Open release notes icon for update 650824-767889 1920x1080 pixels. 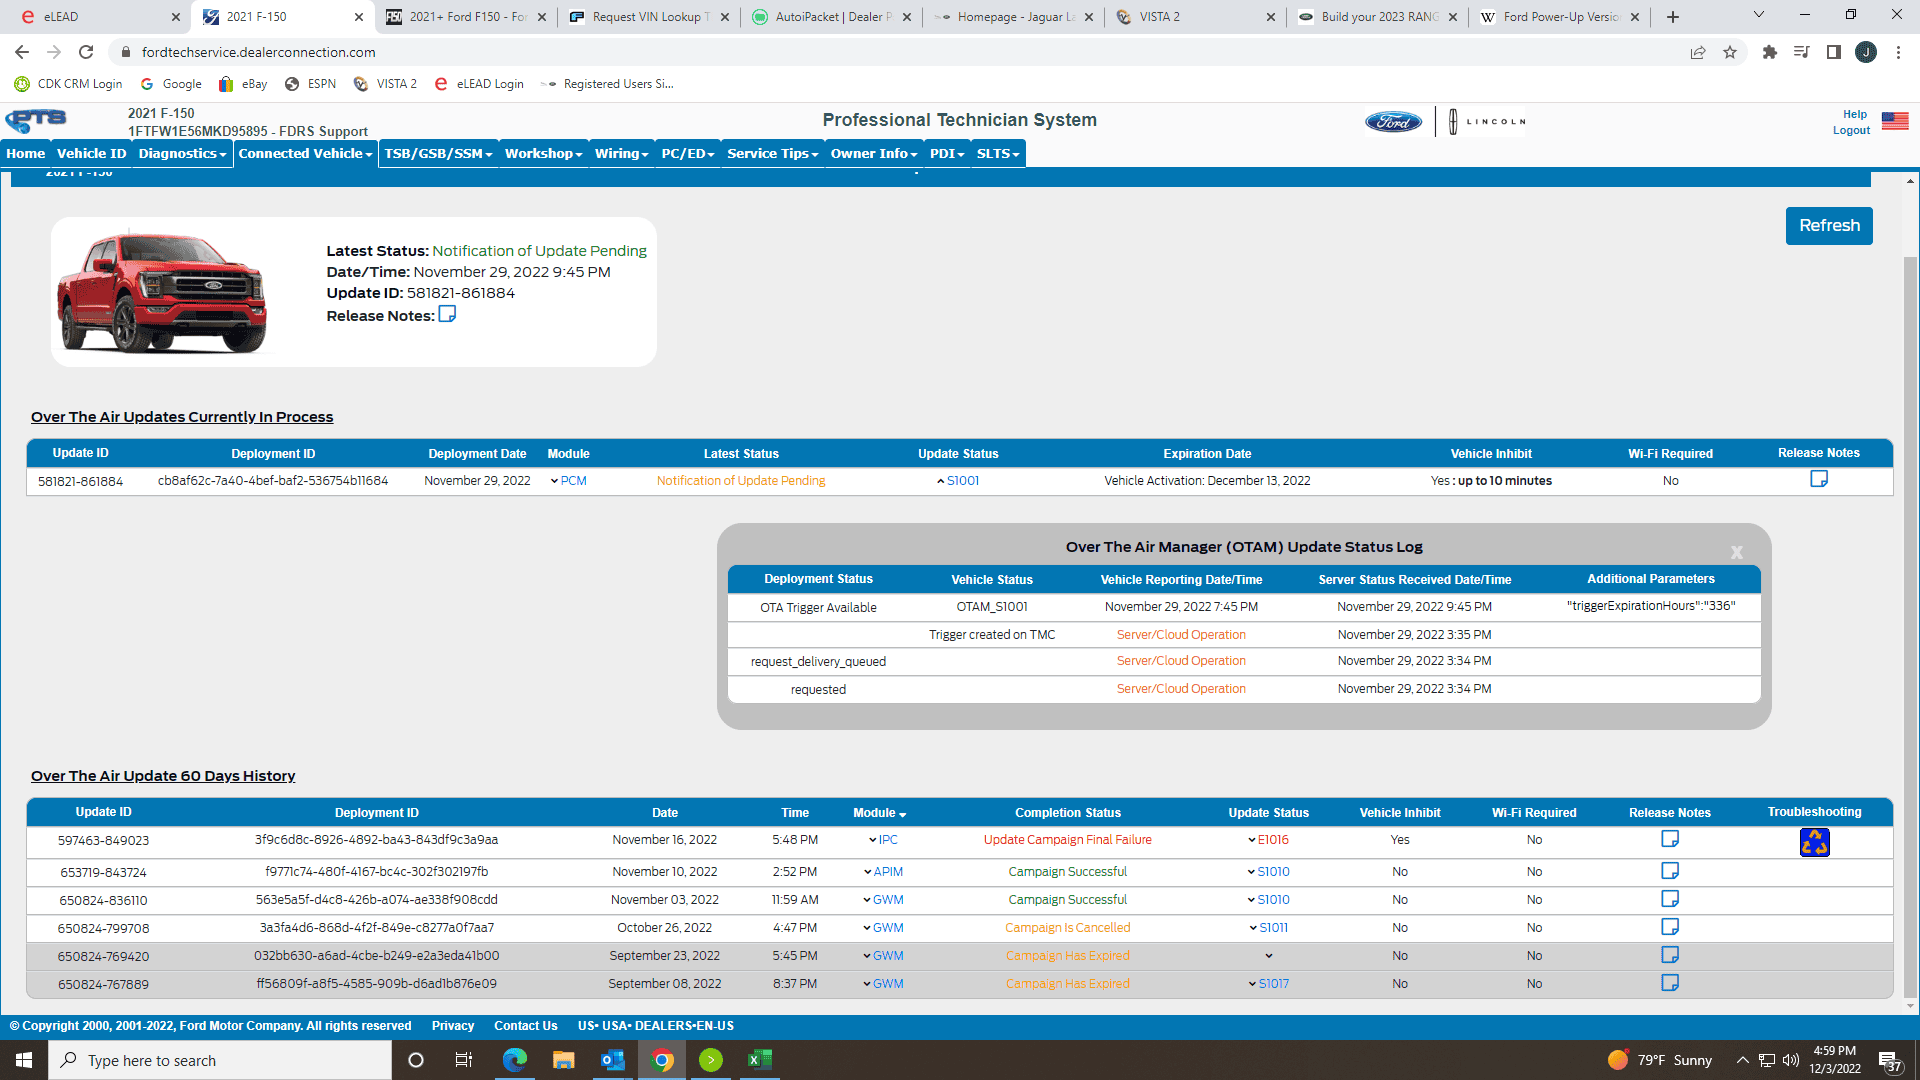coord(1669,983)
